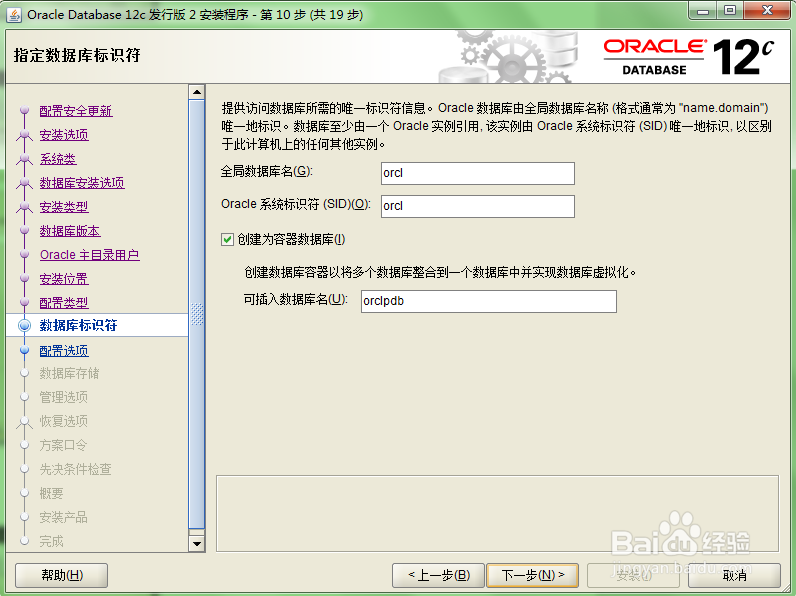796x596 pixels.
Task: Click the 可插入数据库名 text field
Action: (x=489, y=301)
